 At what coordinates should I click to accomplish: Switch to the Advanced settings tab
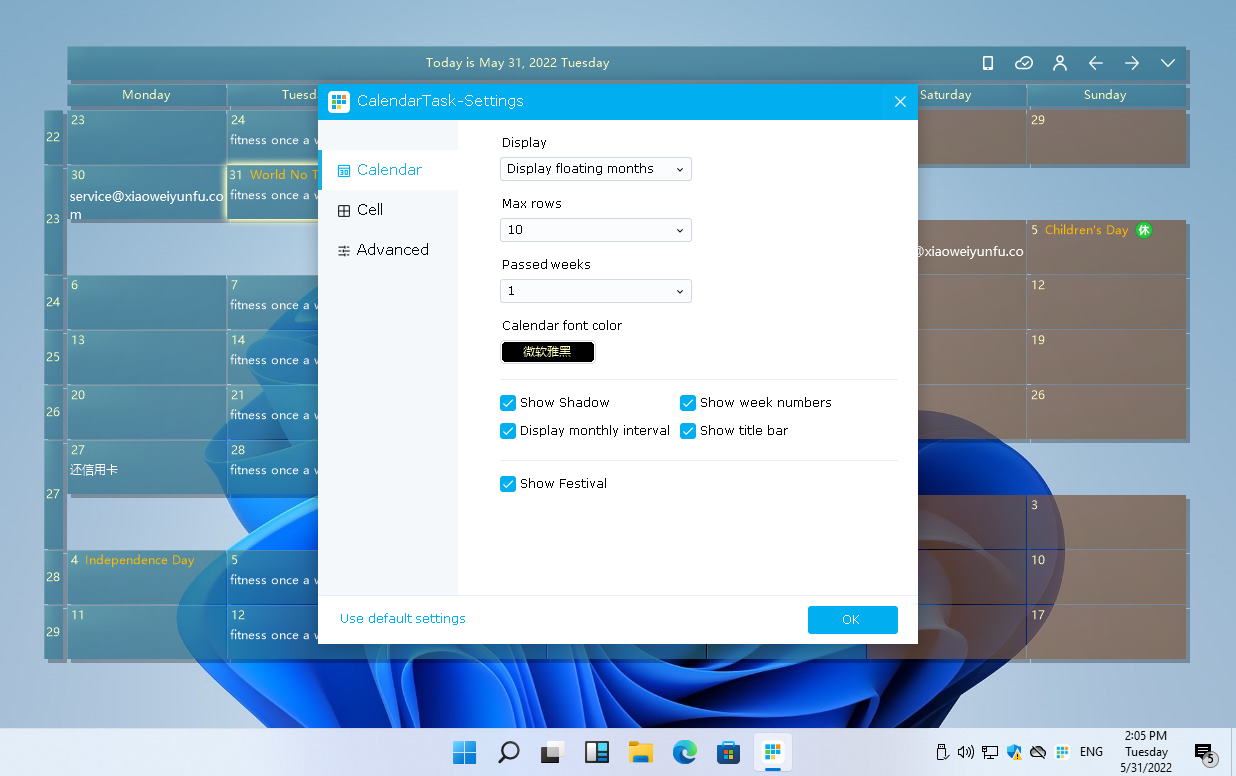click(x=392, y=250)
